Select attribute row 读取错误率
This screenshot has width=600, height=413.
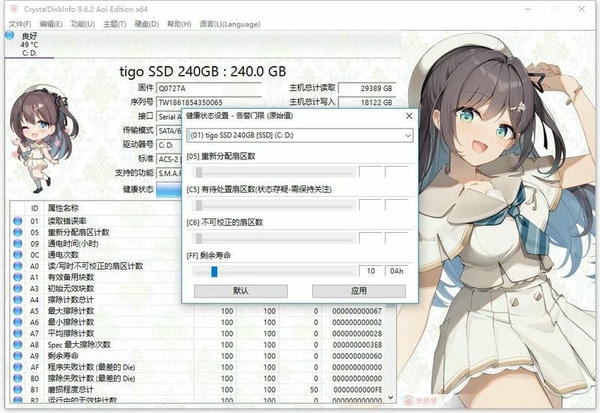[x=96, y=221]
